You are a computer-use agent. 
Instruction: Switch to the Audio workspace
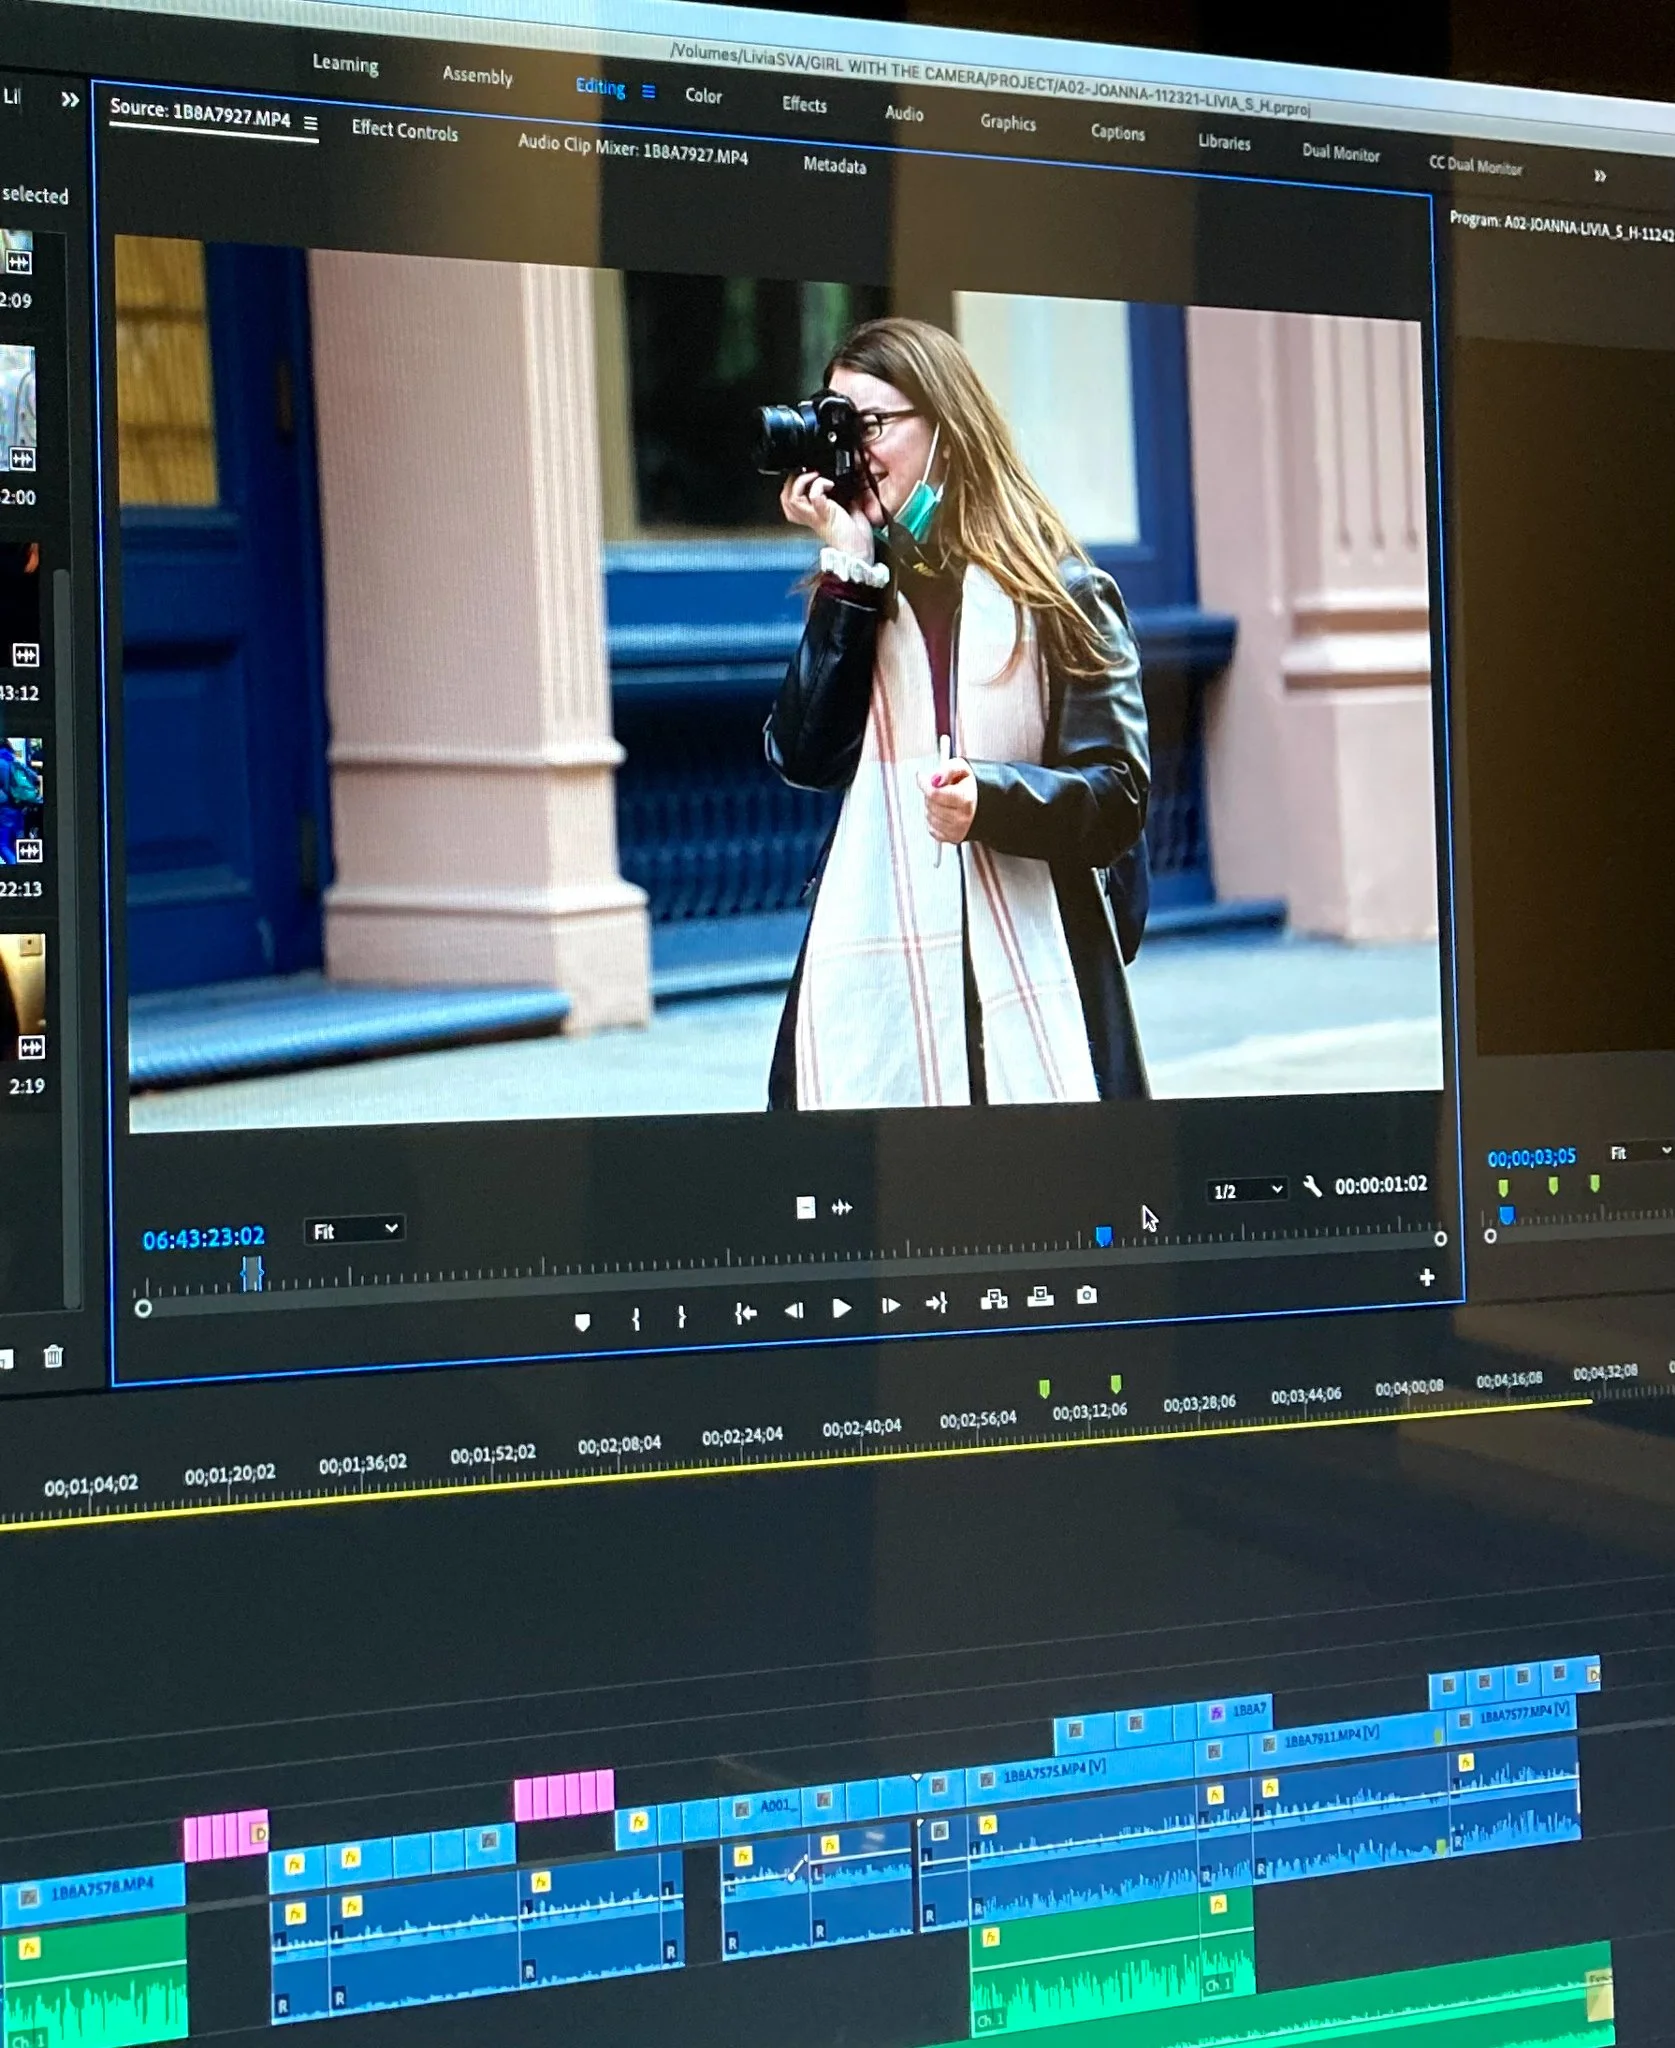coord(903,113)
